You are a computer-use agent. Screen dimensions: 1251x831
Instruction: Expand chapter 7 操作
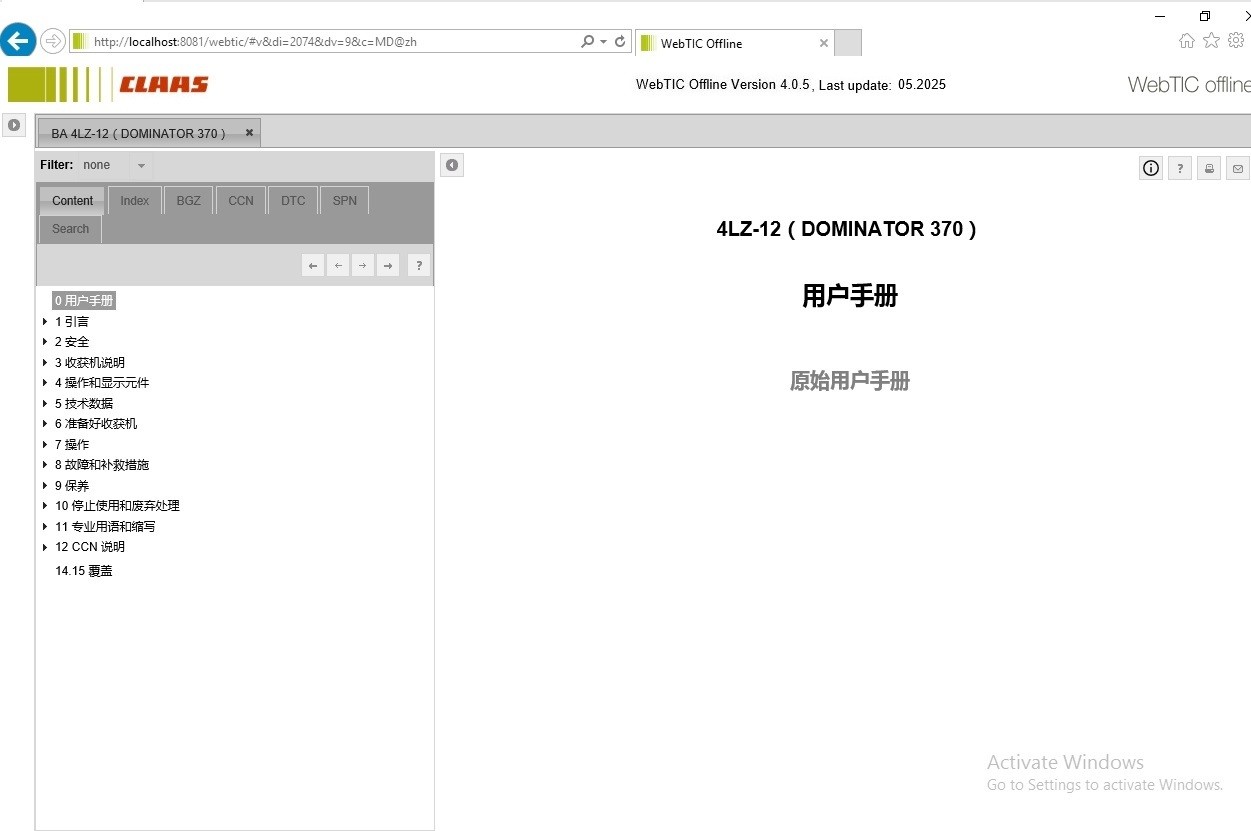(x=45, y=445)
